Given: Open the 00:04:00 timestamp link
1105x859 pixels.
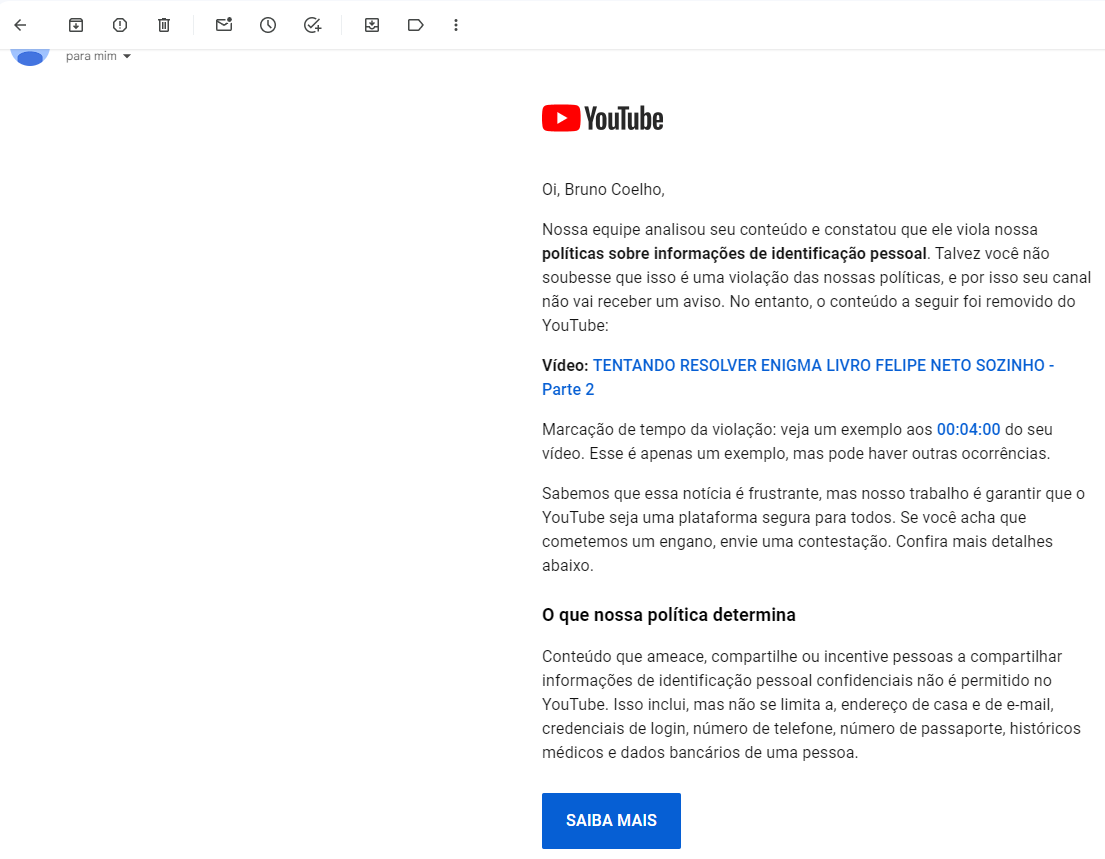Looking at the screenshot, I should click(x=968, y=429).
